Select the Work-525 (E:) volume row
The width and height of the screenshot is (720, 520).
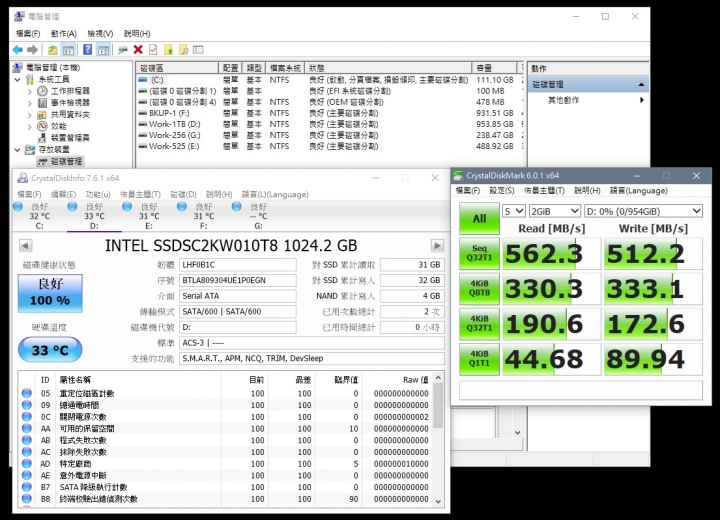pyautogui.click(x=329, y=146)
